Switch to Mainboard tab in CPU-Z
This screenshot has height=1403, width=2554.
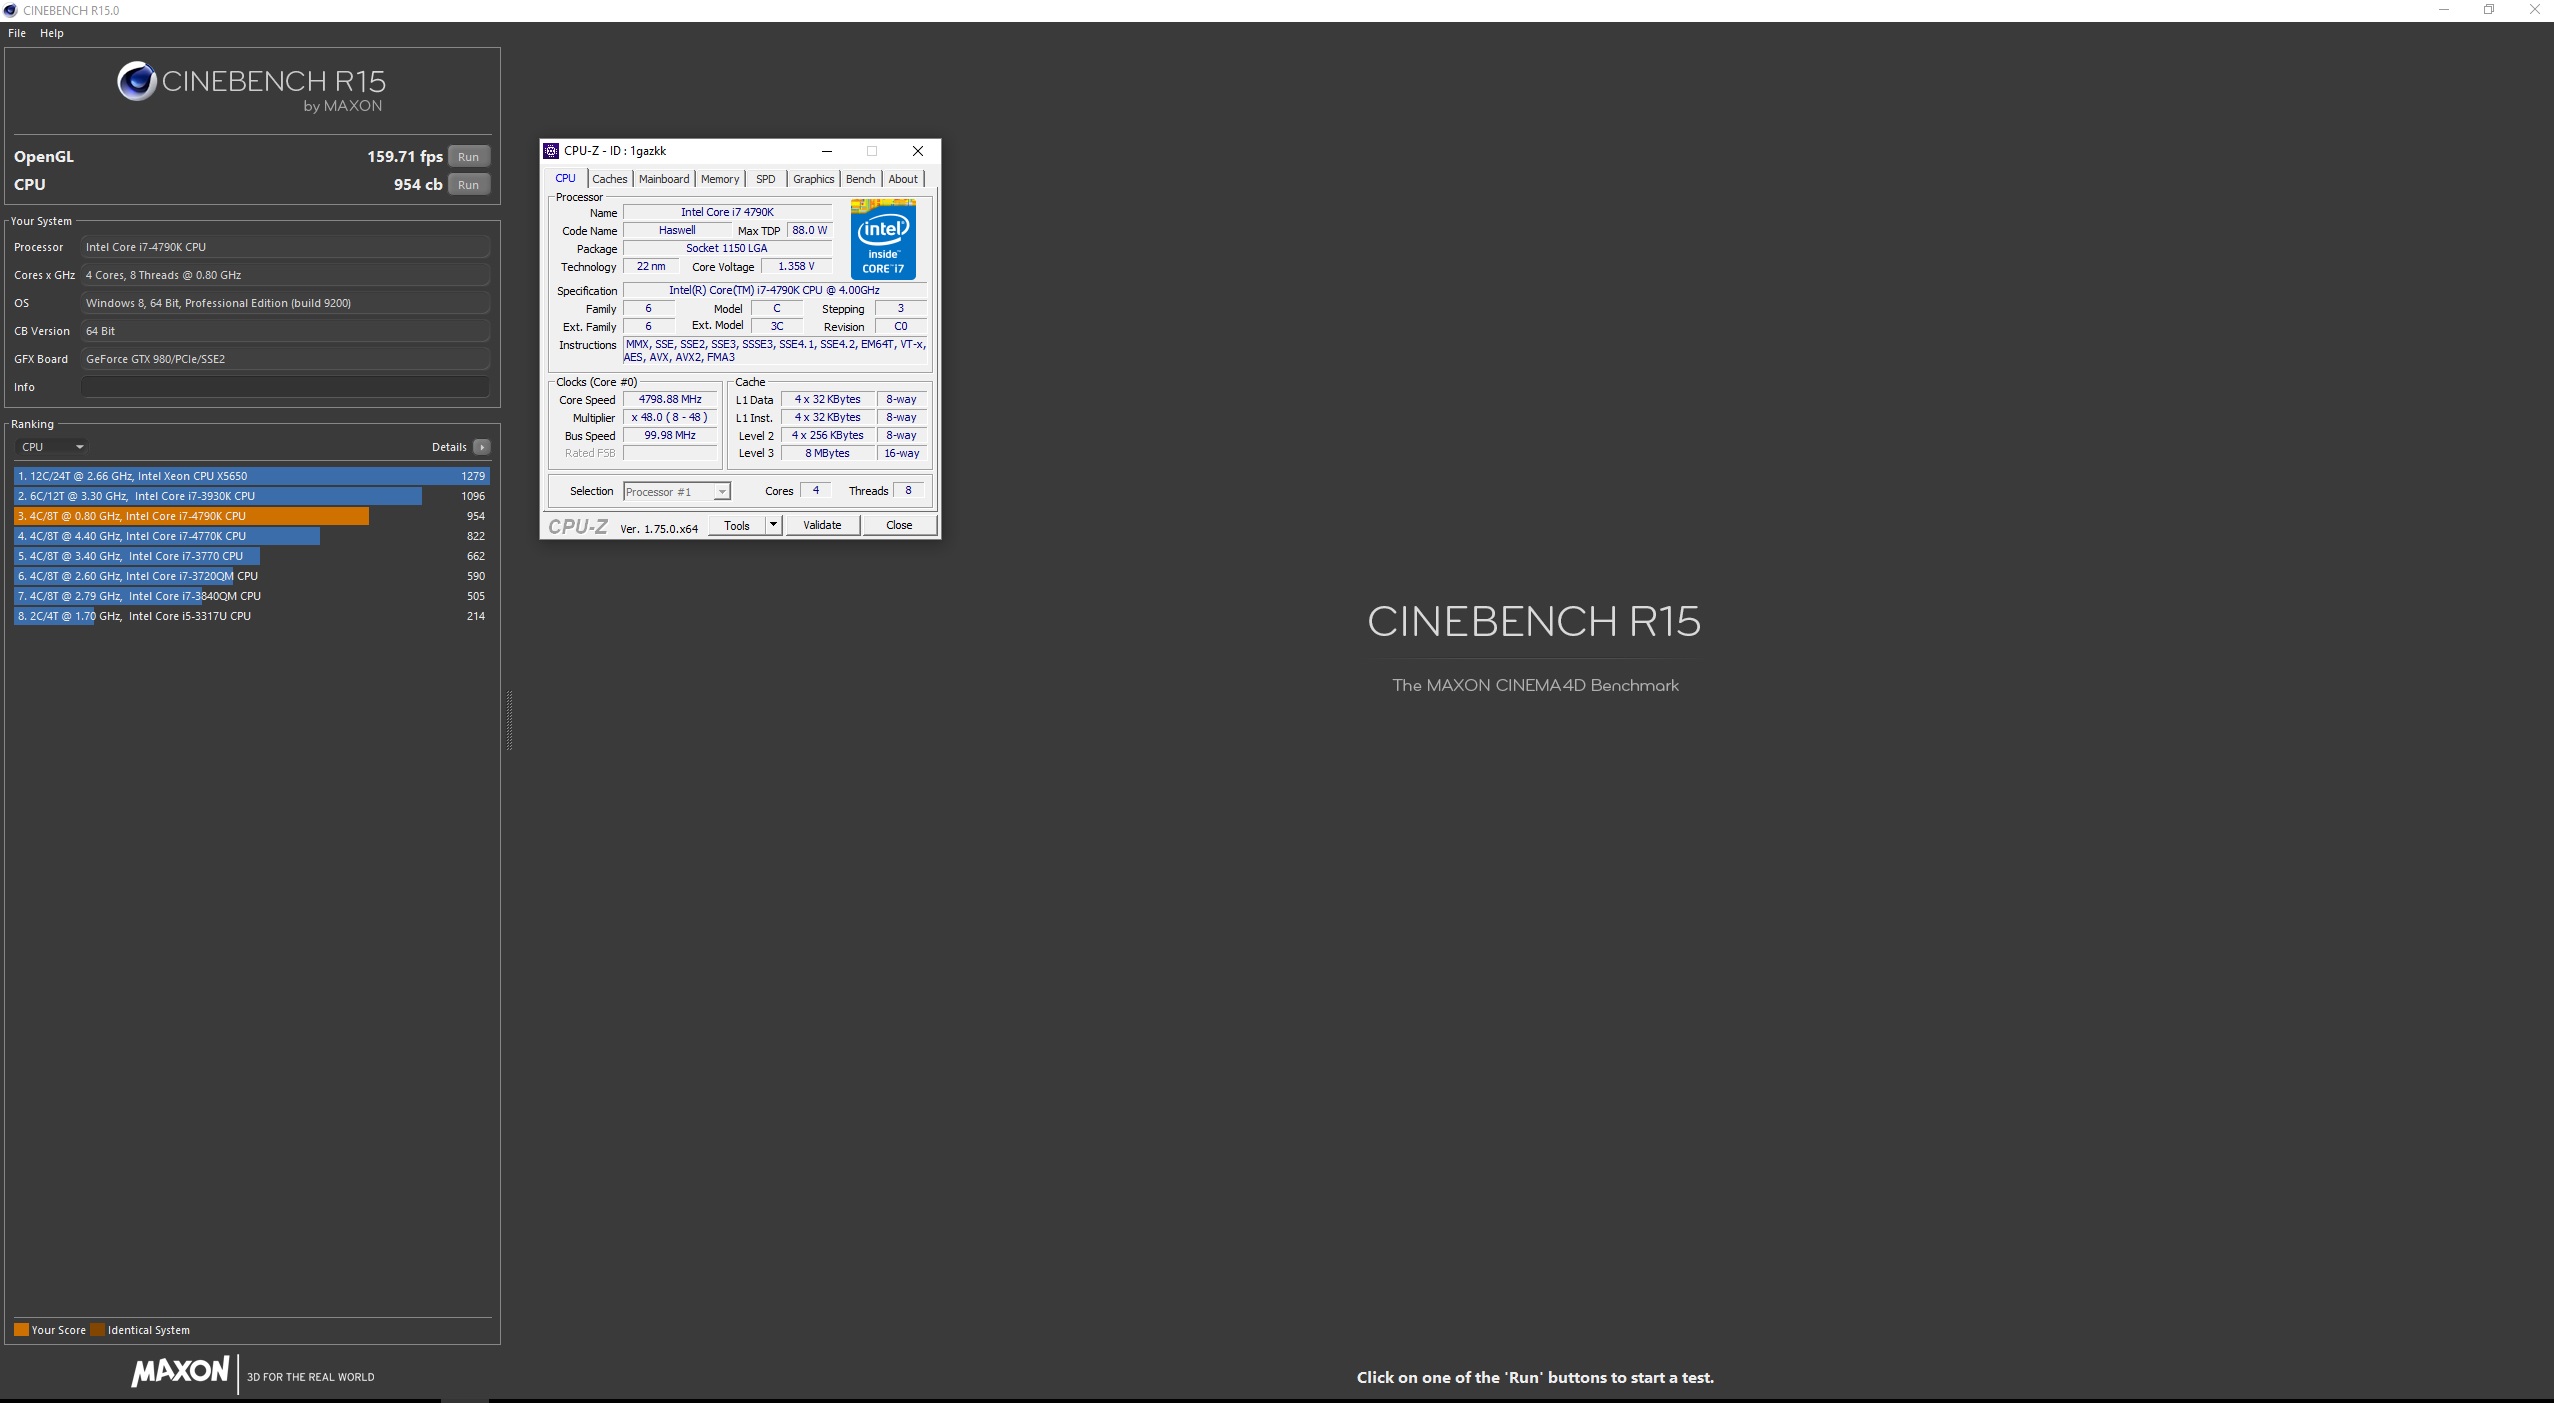coord(664,179)
